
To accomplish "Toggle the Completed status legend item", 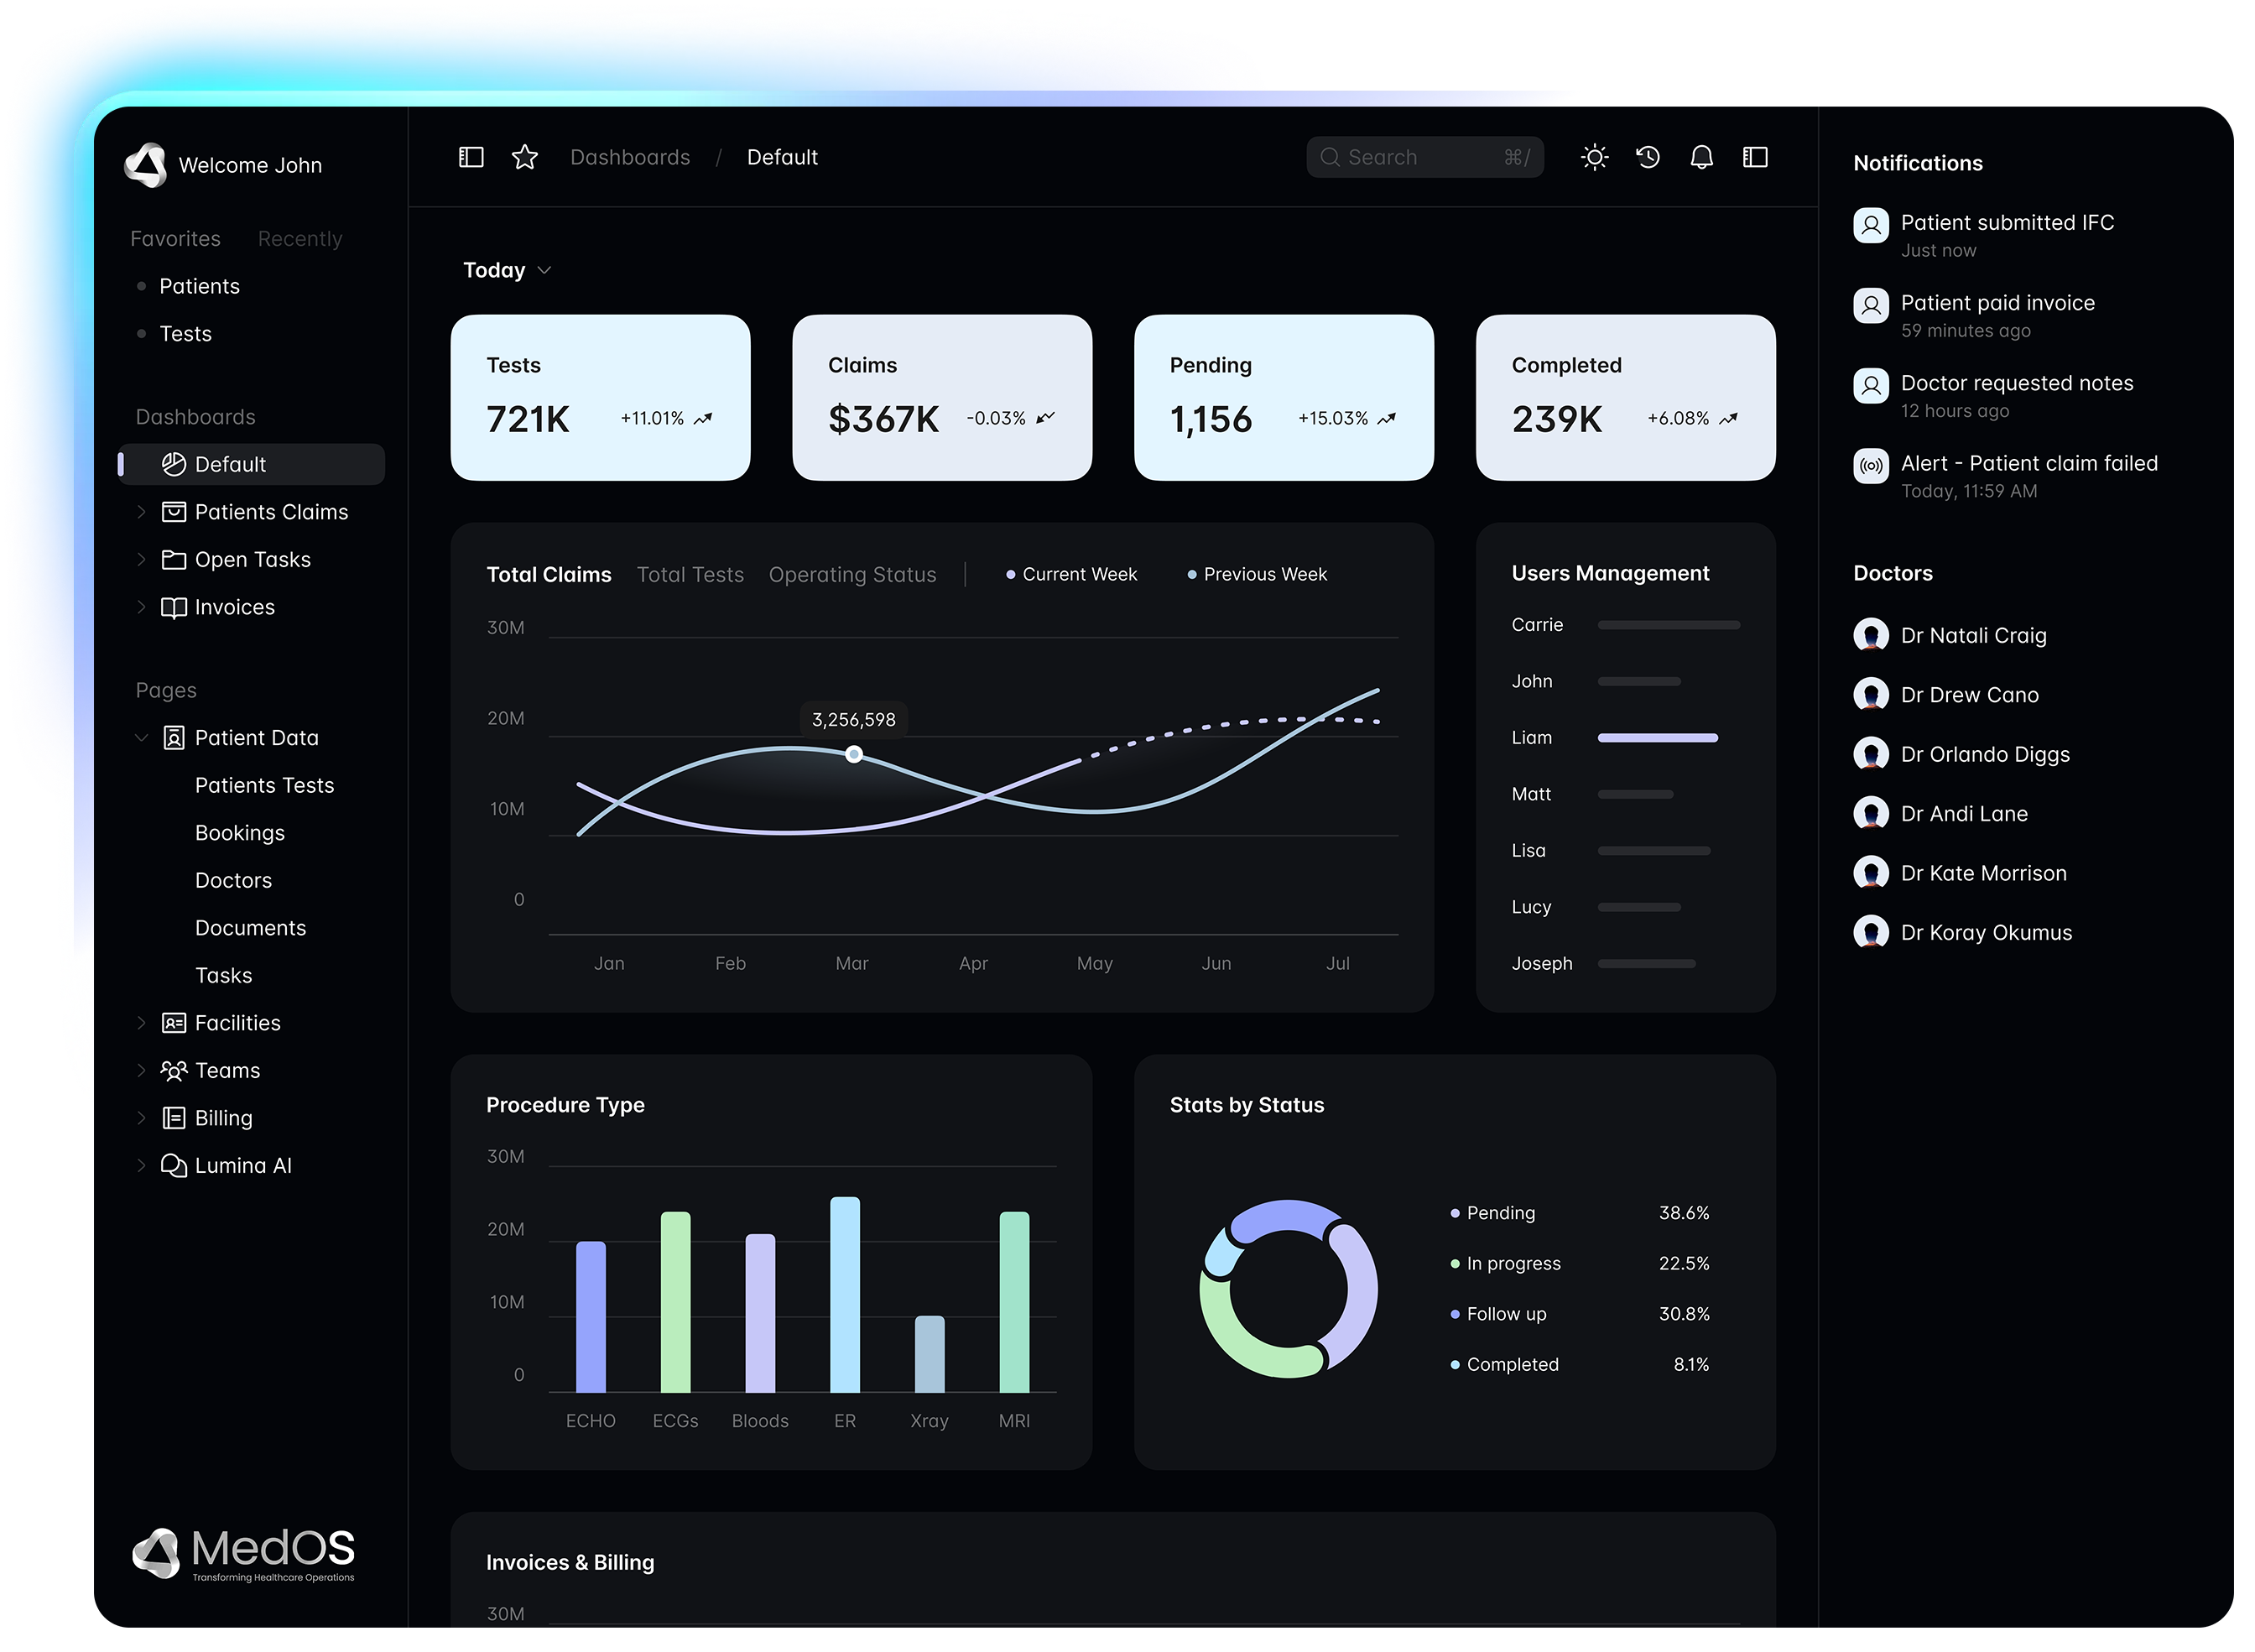I will [x=1504, y=1365].
